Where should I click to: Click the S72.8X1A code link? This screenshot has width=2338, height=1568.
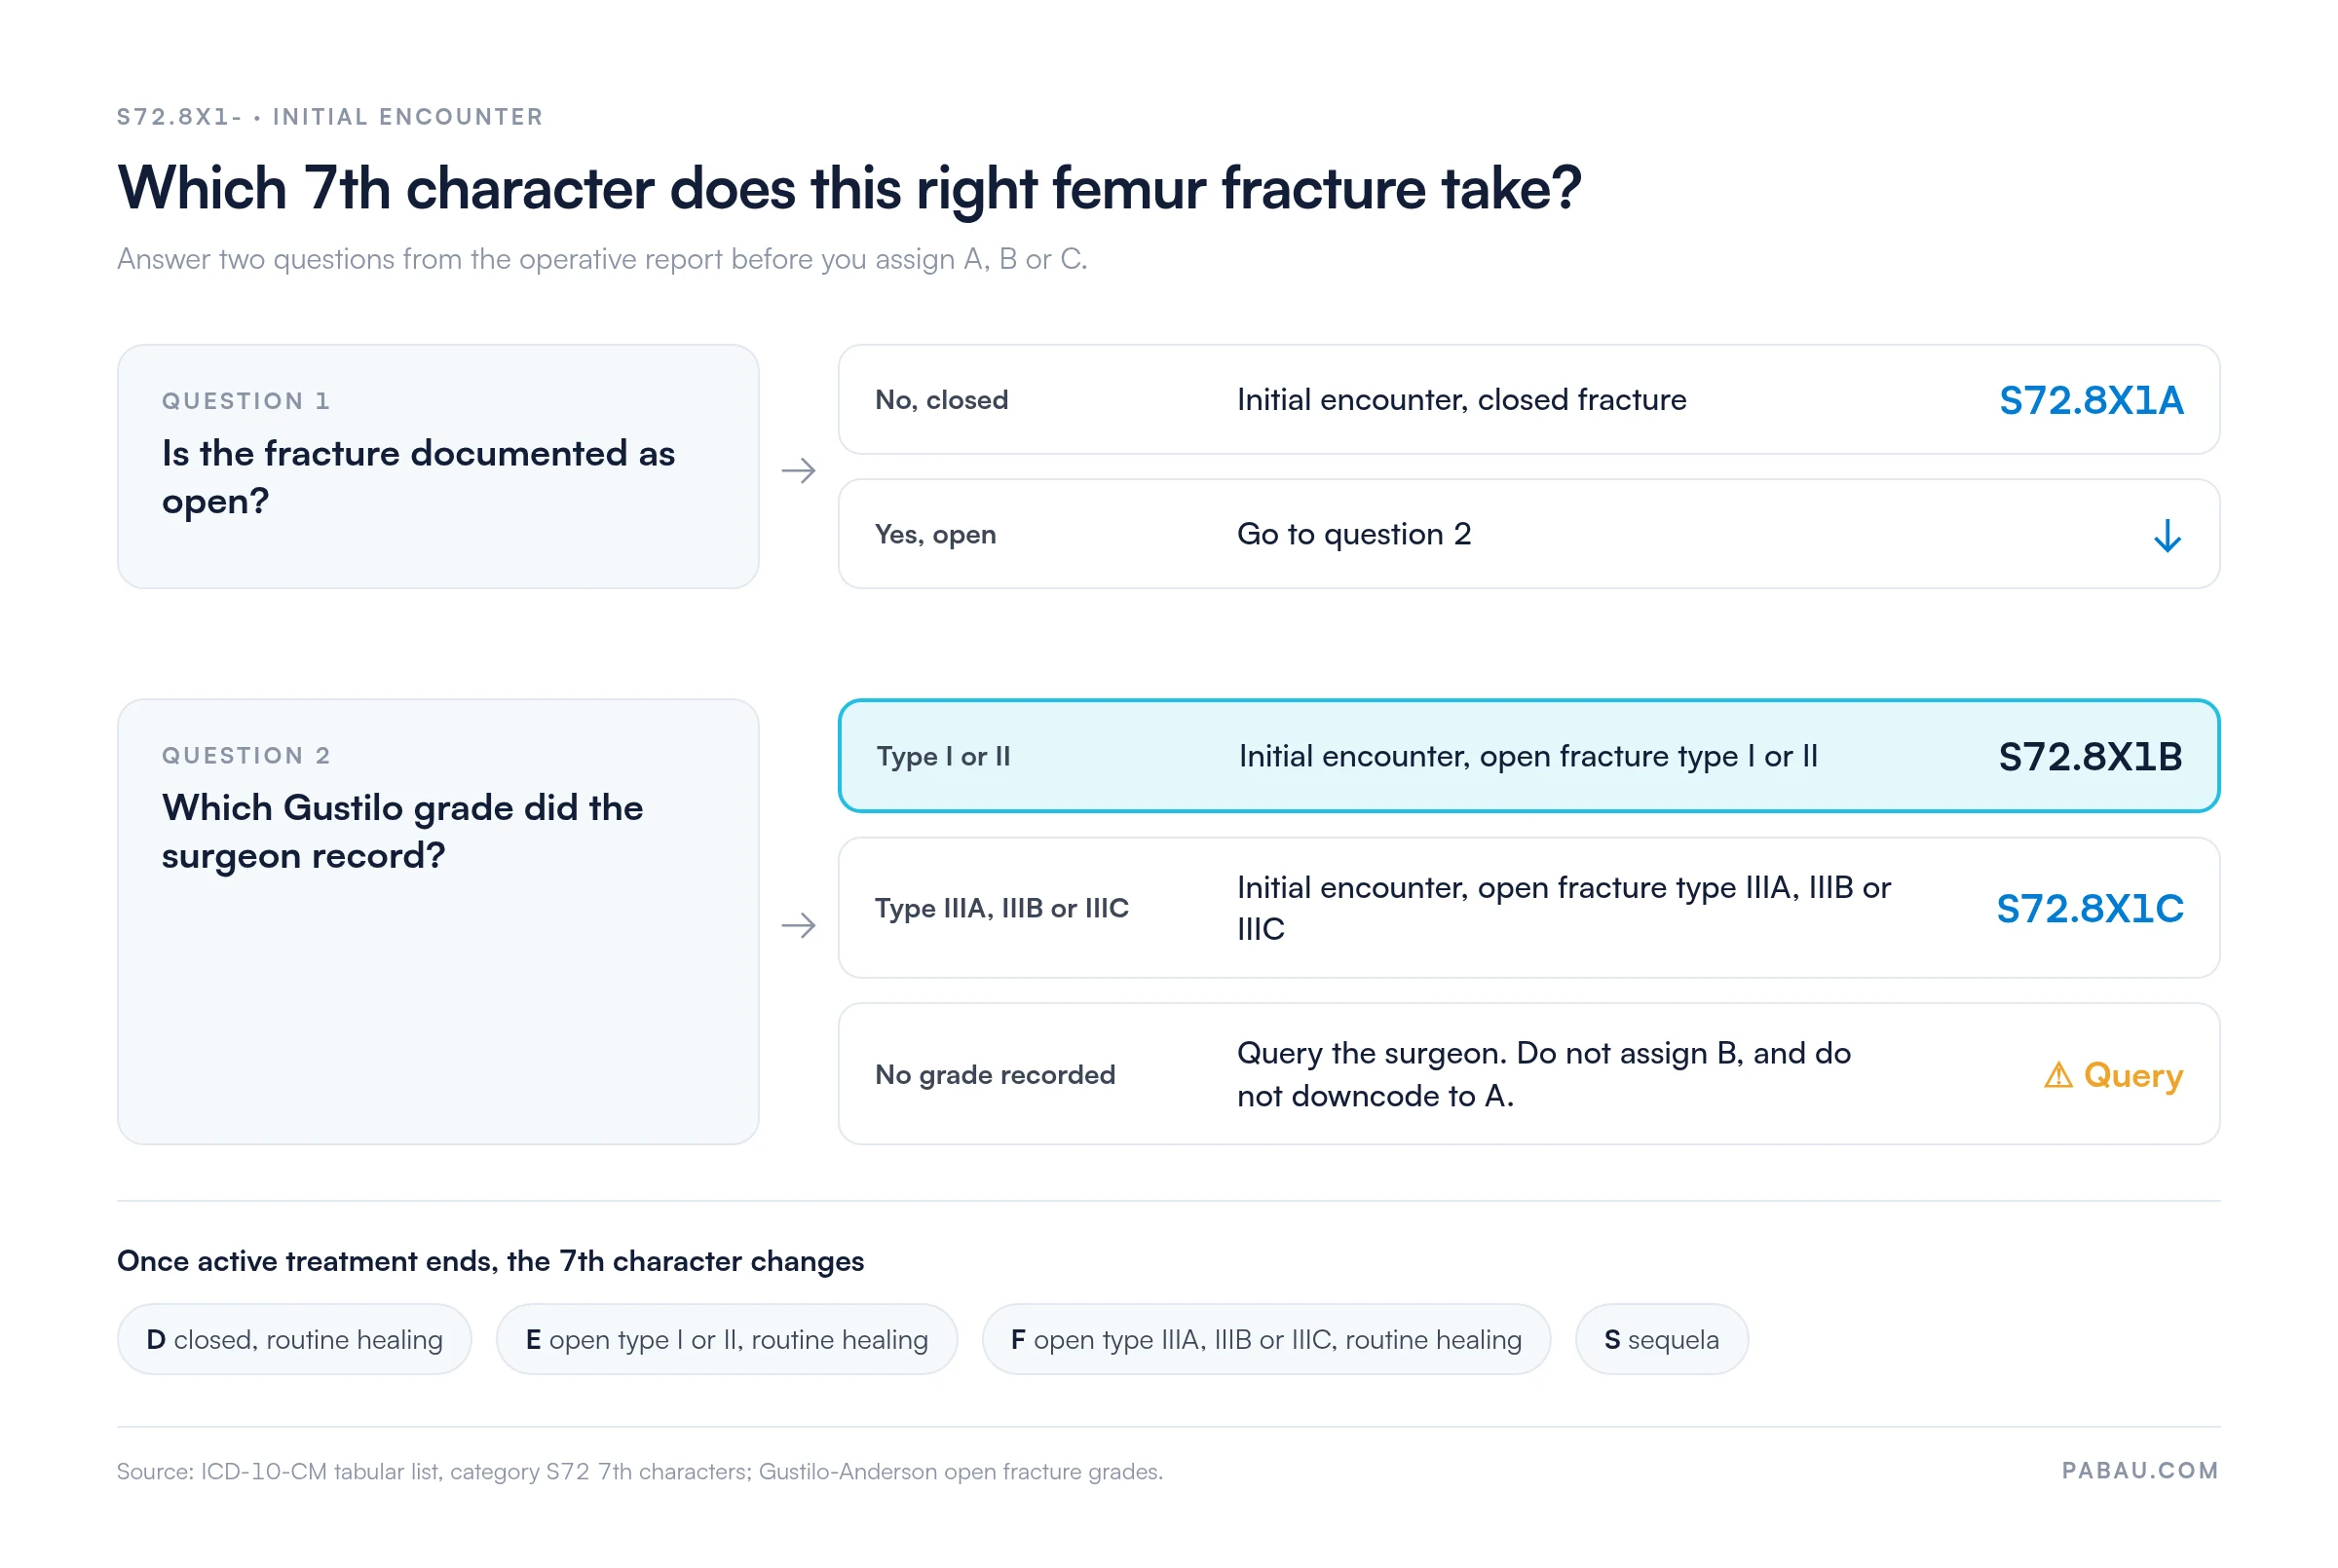point(2090,400)
